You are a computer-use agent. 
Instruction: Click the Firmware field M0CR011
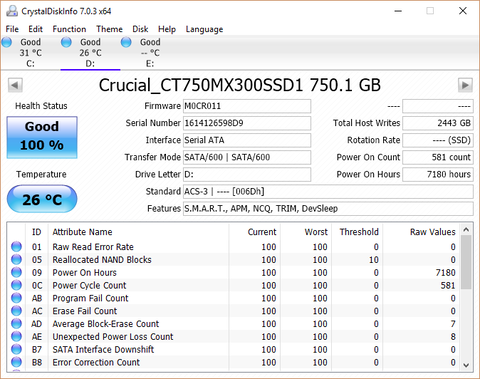247,106
